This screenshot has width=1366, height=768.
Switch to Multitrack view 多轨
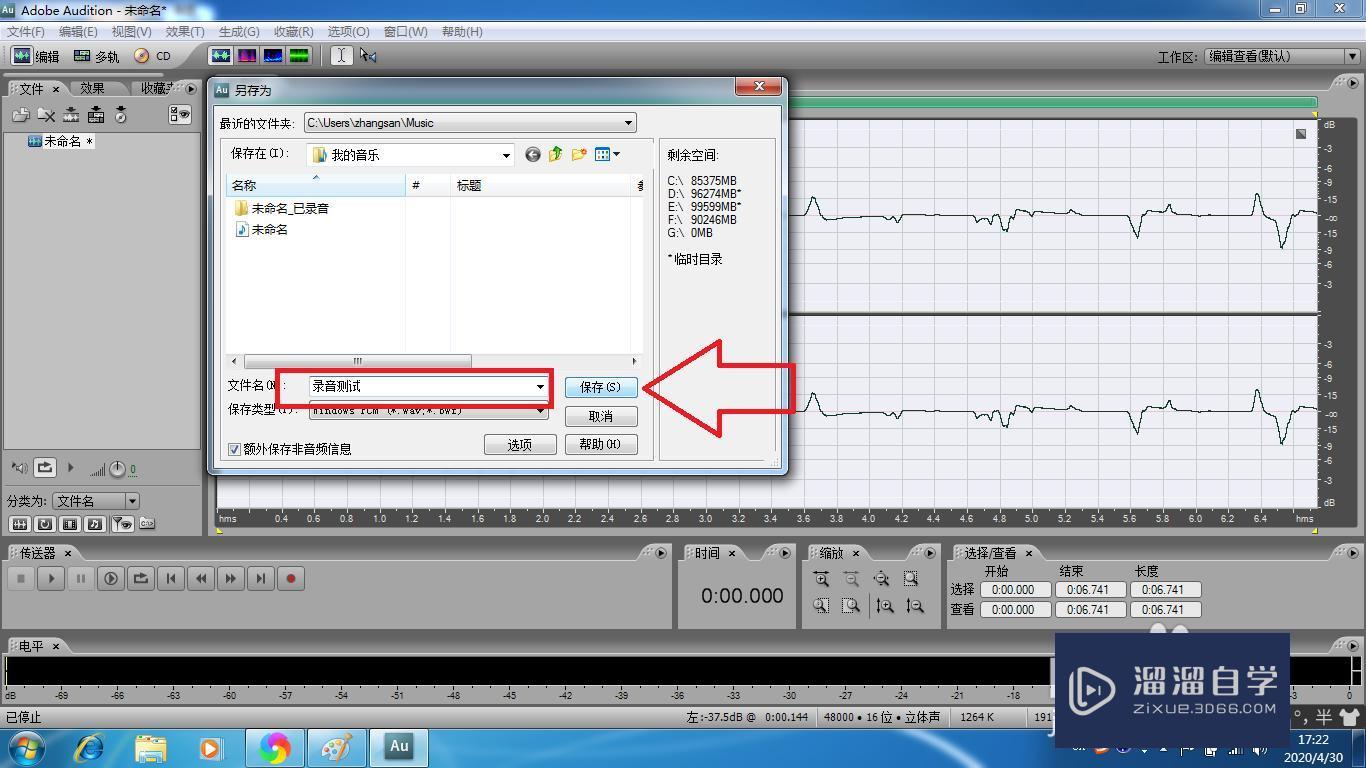click(x=96, y=56)
